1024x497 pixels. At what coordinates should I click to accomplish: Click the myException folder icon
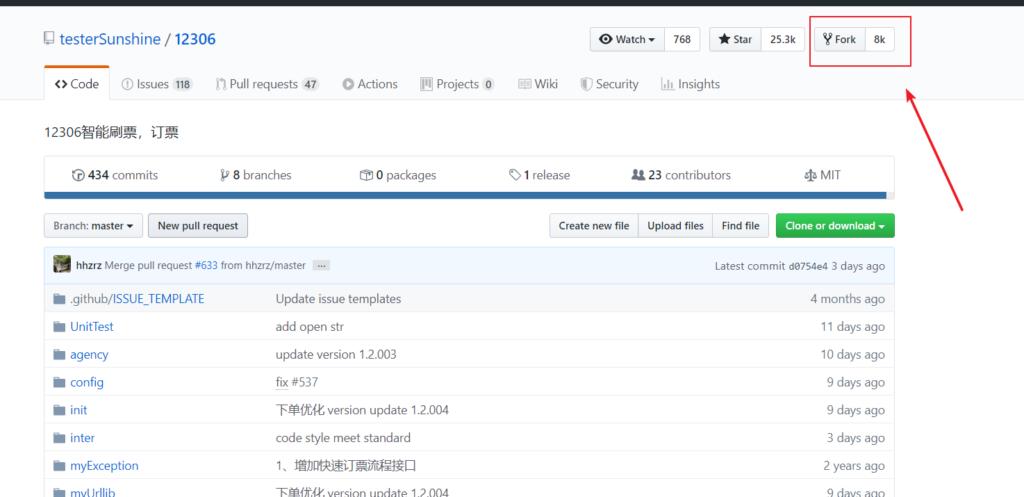point(59,466)
